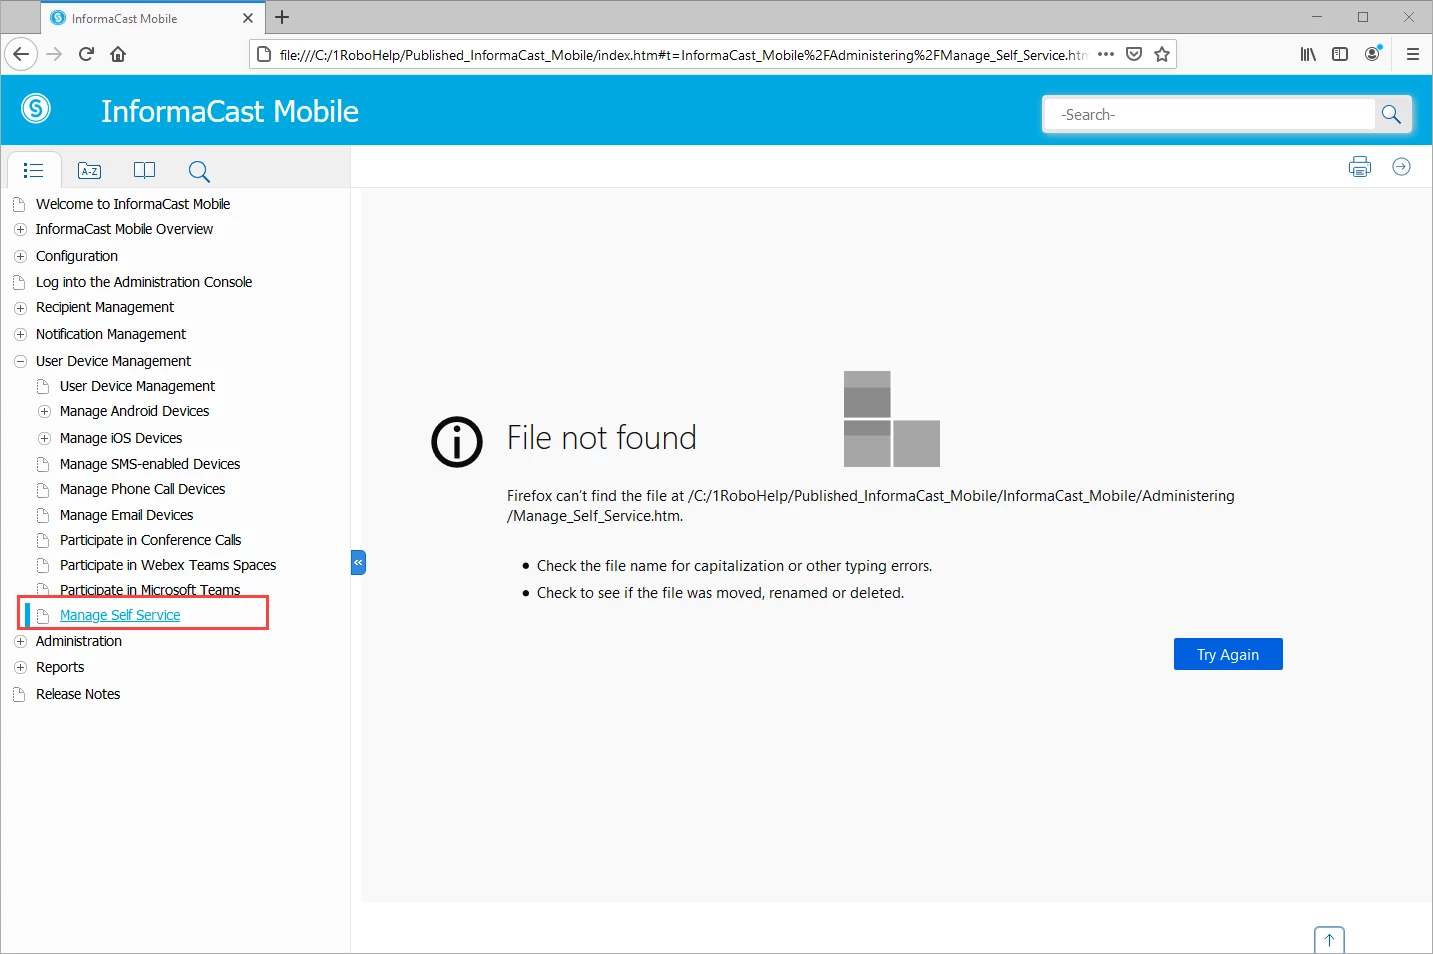Open Log into the Administration Console
This screenshot has height=954, width=1433.
pyautogui.click(x=144, y=282)
